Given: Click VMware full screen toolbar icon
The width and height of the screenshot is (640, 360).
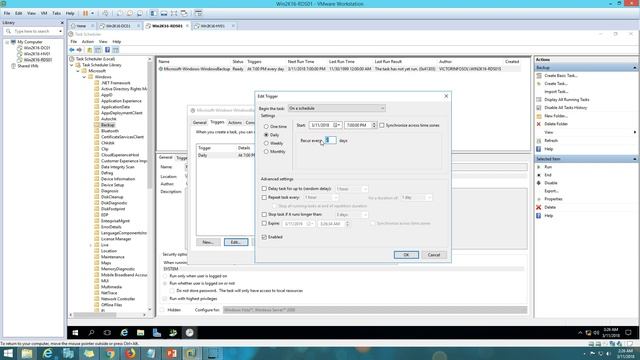Looking at the screenshot, I should [174, 13].
